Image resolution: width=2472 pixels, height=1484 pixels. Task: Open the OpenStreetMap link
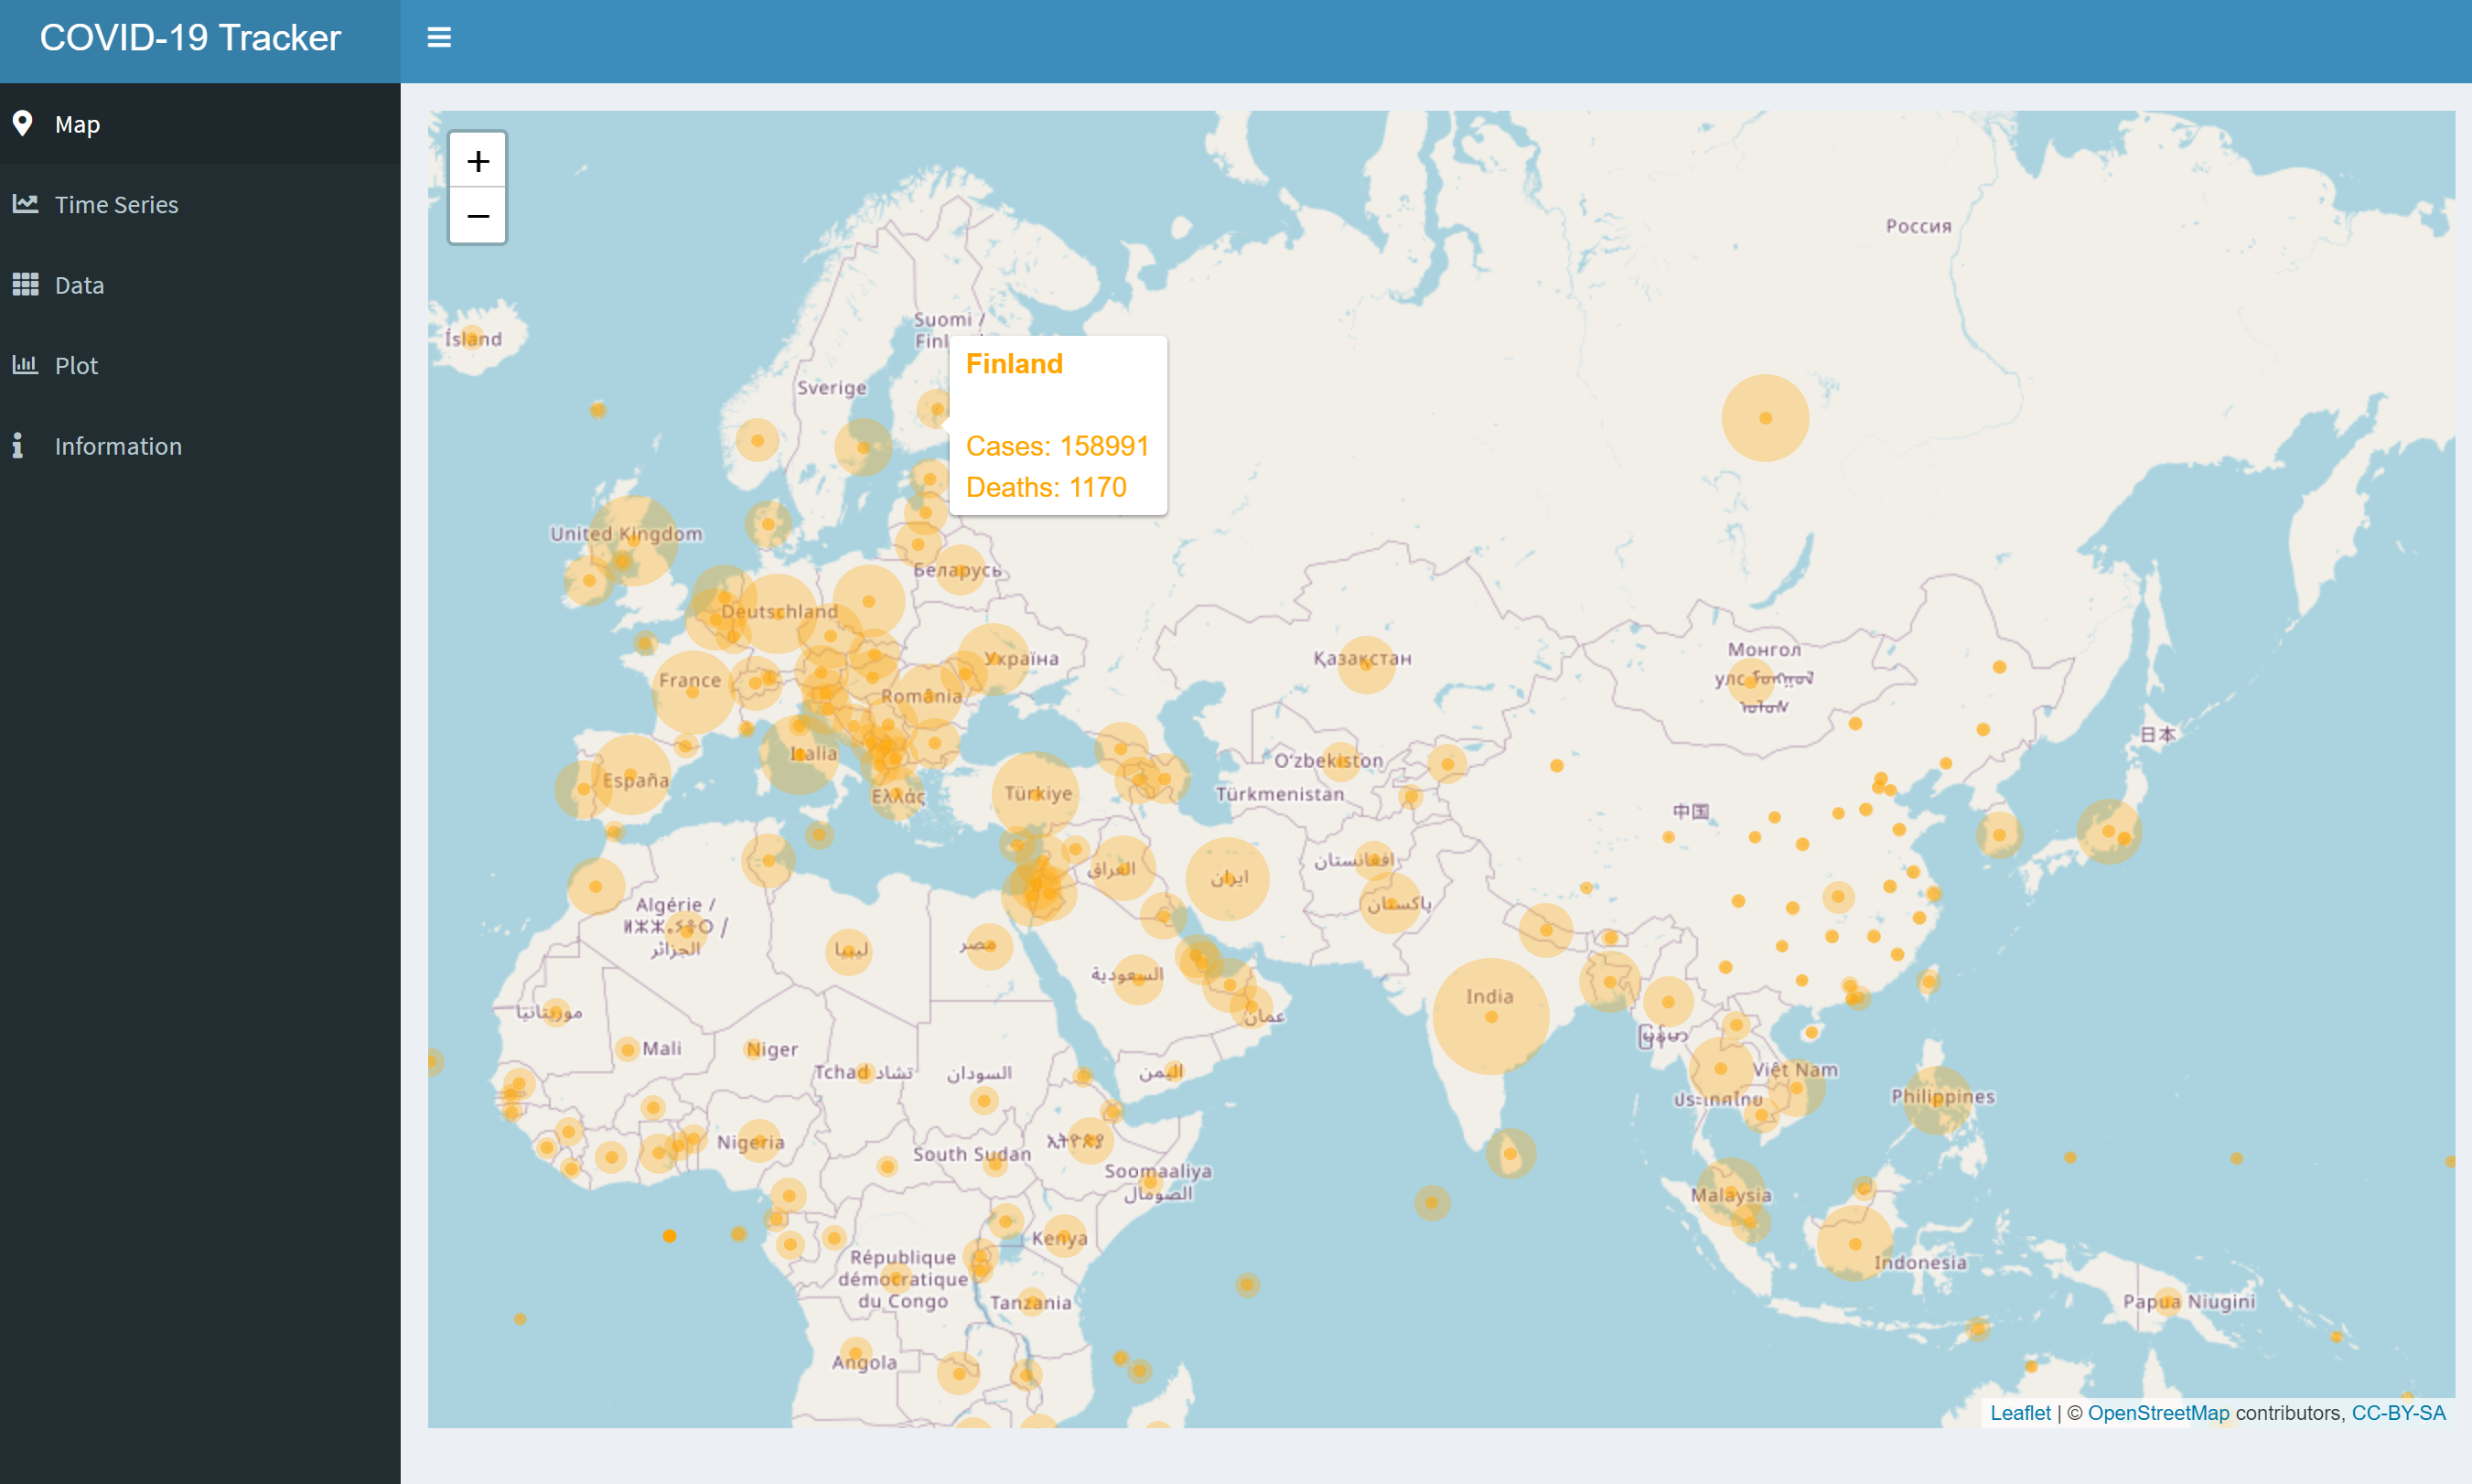click(2158, 1413)
